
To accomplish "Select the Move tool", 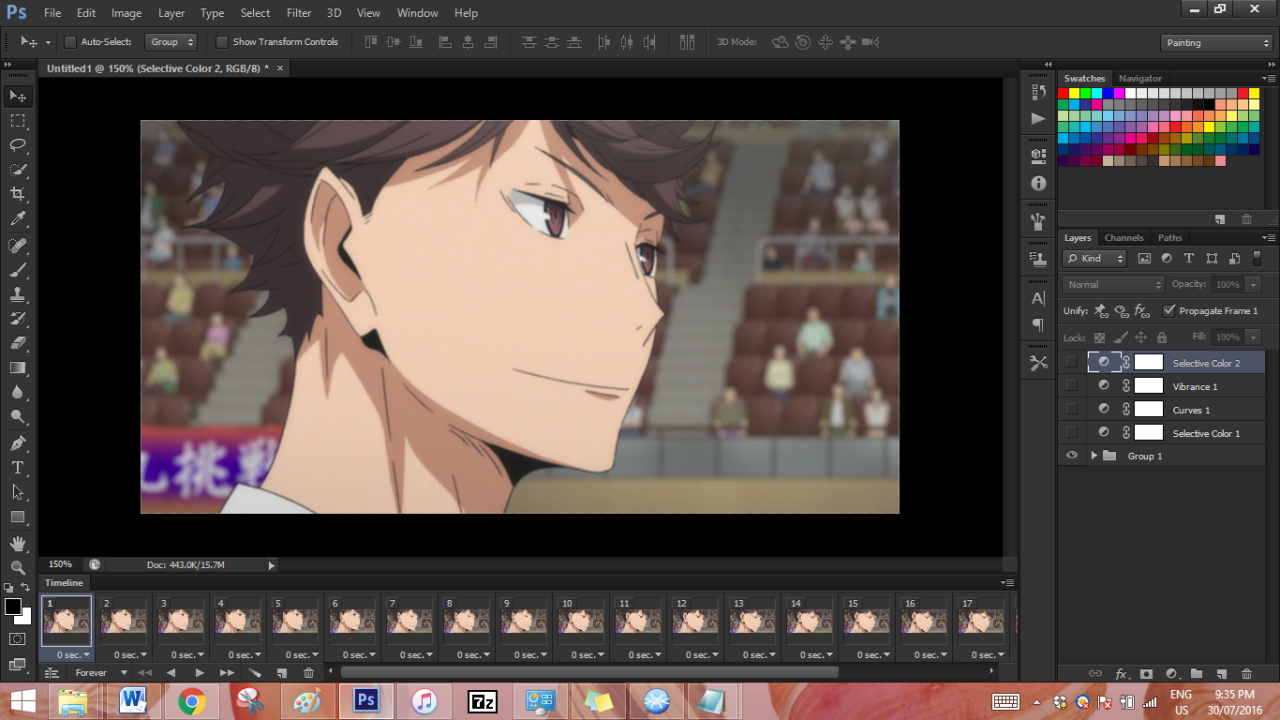I will [x=18, y=96].
